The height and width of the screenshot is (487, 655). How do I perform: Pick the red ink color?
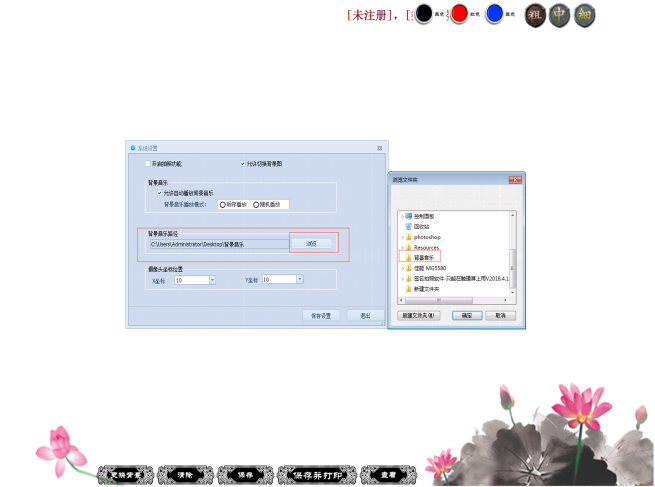coord(459,14)
